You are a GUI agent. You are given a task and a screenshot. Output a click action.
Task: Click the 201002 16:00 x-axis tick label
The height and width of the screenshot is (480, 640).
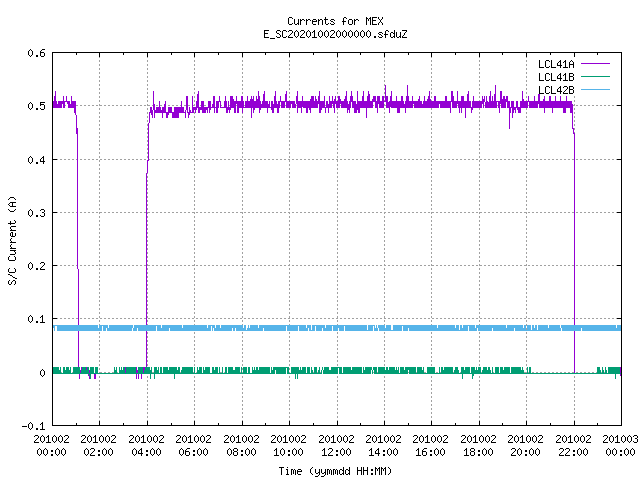click(430, 446)
